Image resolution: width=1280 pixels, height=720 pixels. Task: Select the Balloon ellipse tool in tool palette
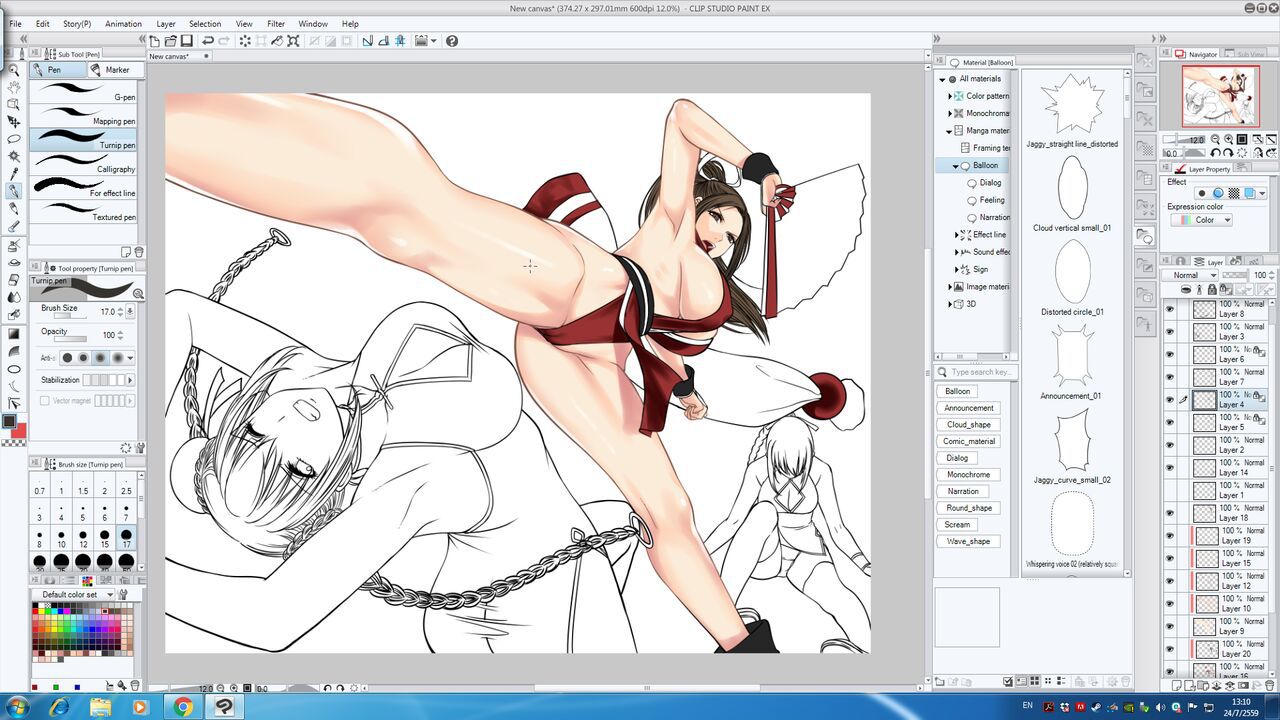pyautogui.click(x=14, y=368)
